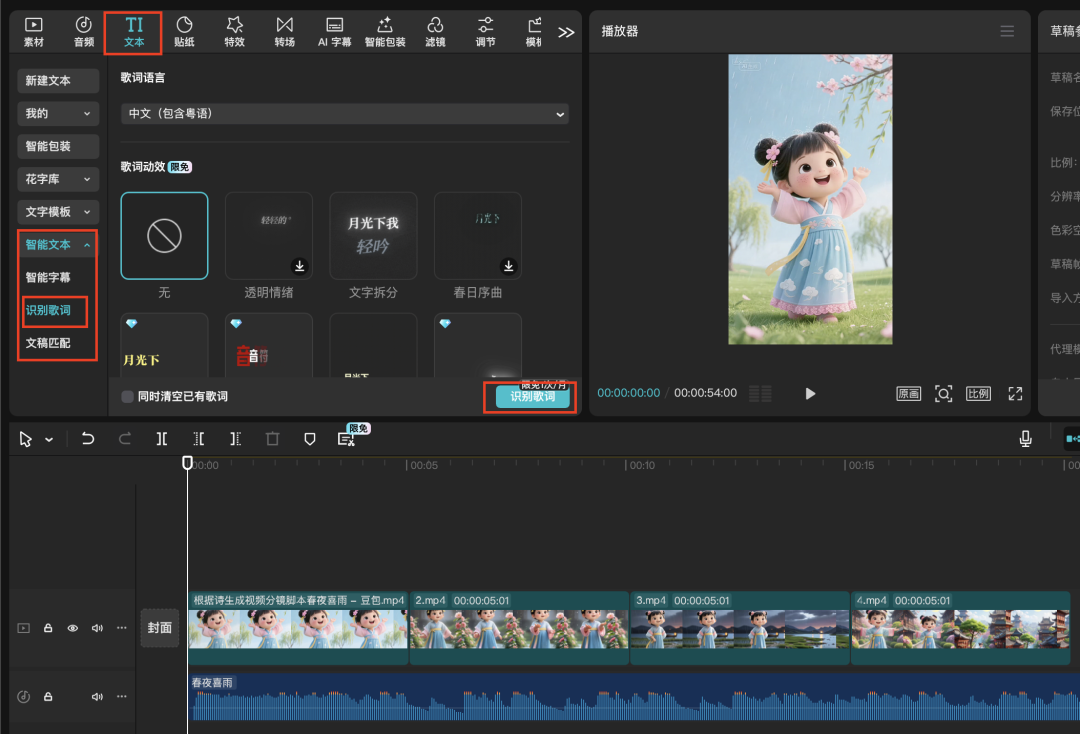Open the 特效 effects panel
1080x734 pixels.
tap(234, 31)
